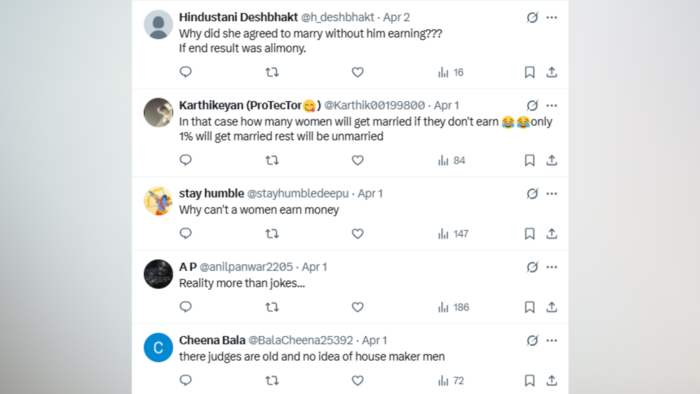Repost Karthikeyan's tweet about women earning
The width and height of the screenshot is (700, 394).
272,160
